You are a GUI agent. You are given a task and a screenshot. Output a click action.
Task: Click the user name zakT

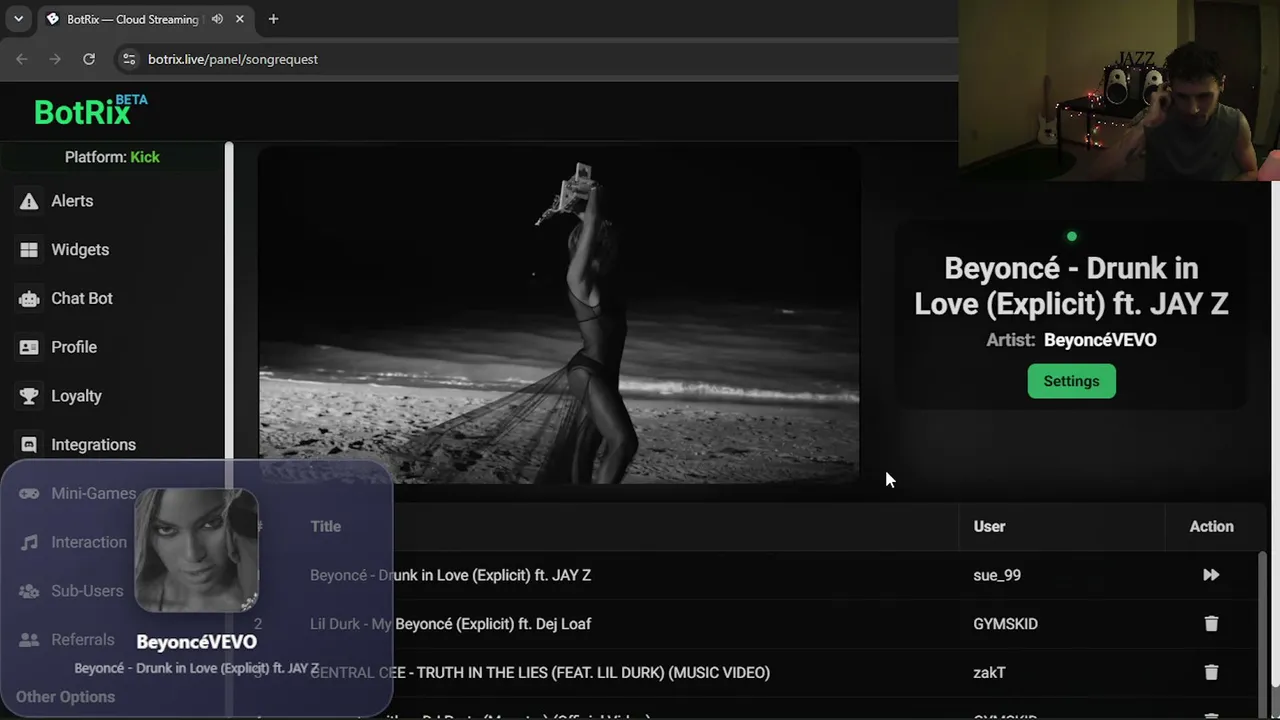click(989, 673)
